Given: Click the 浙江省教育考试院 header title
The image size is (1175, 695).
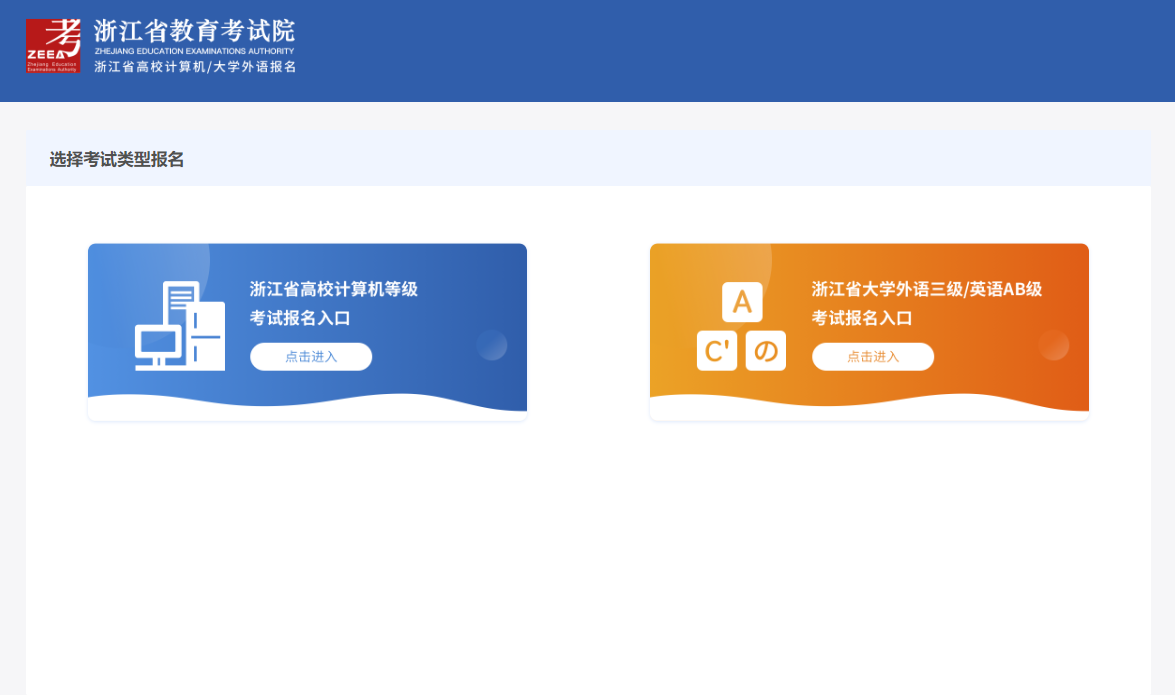Looking at the screenshot, I should (195, 31).
